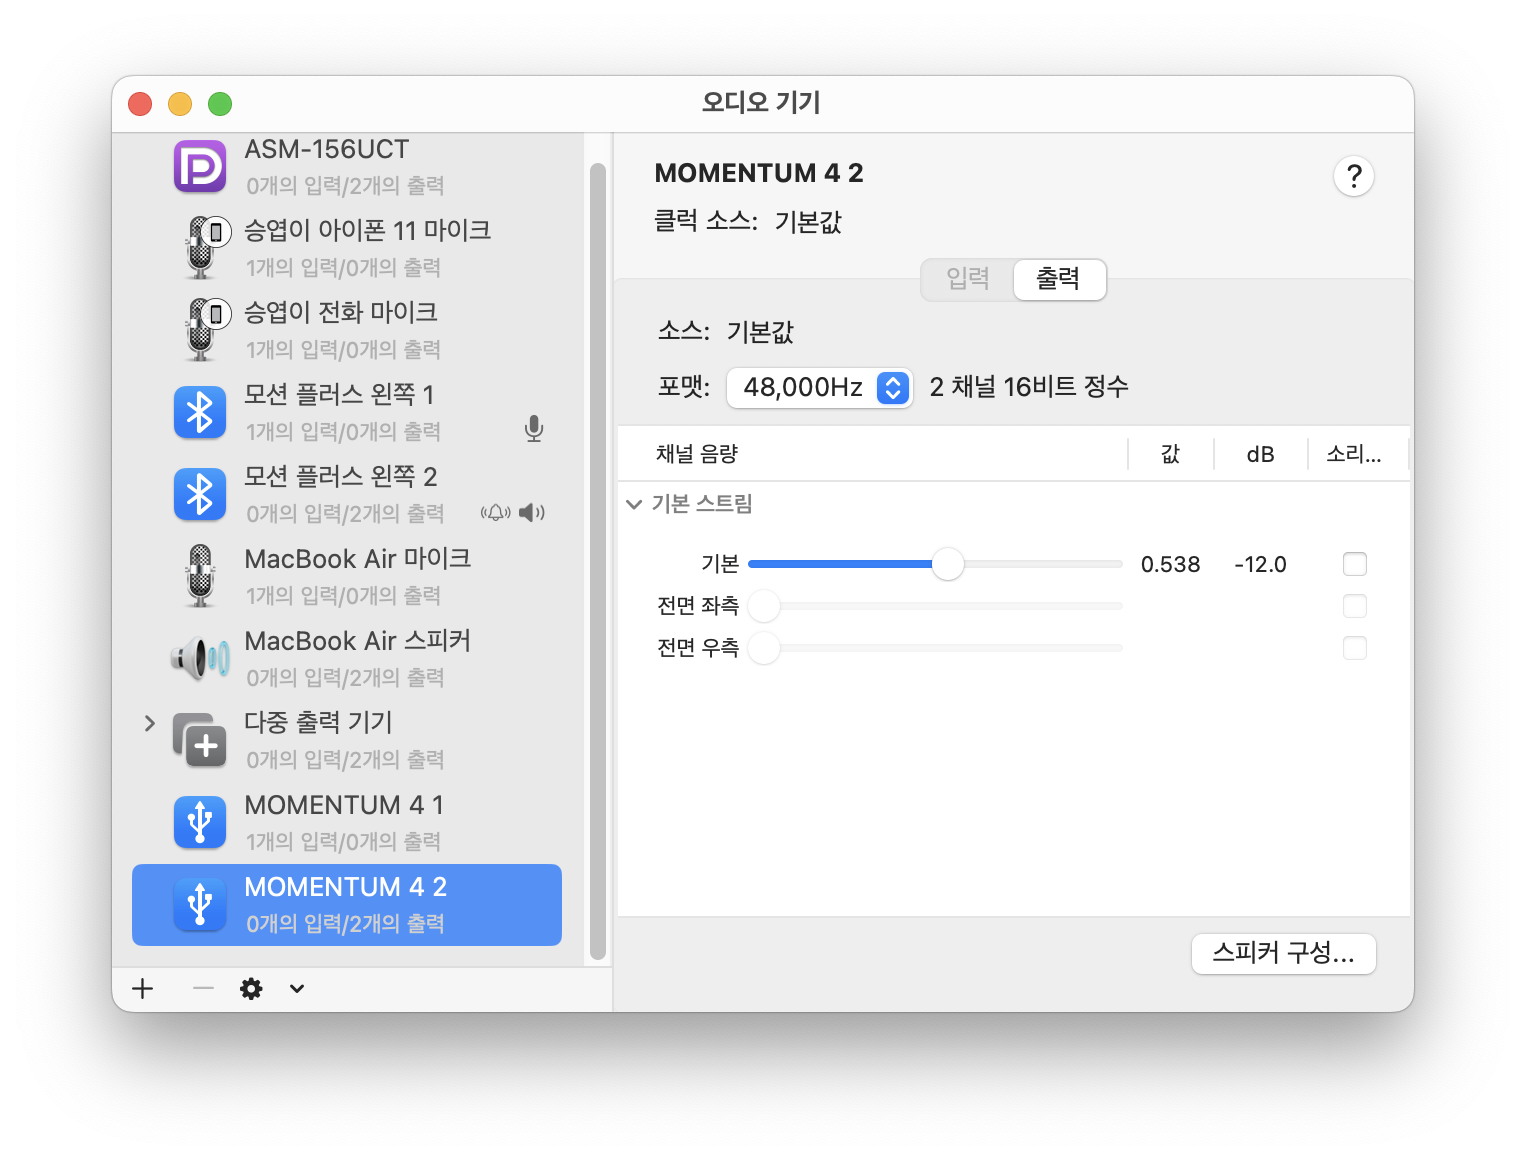Click the Bluetooth icon for 모션 플러스 왼쪽 1
Viewport: 1526px width, 1160px height.
coord(200,412)
